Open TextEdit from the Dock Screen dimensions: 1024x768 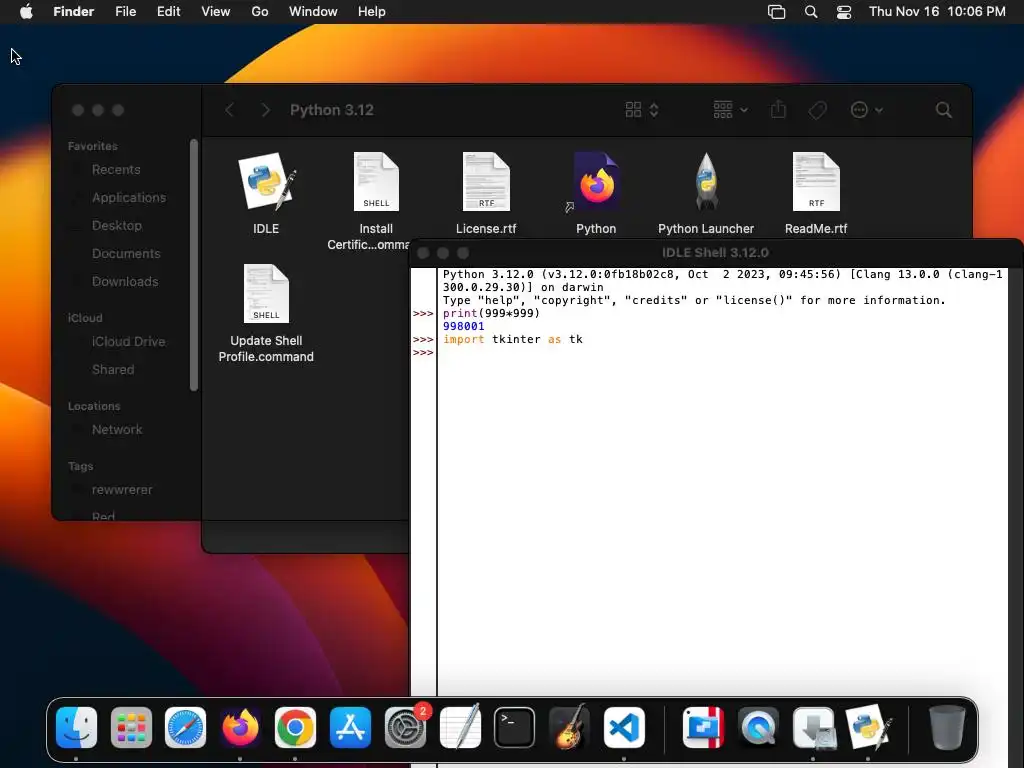pyautogui.click(x=460, y=728)
